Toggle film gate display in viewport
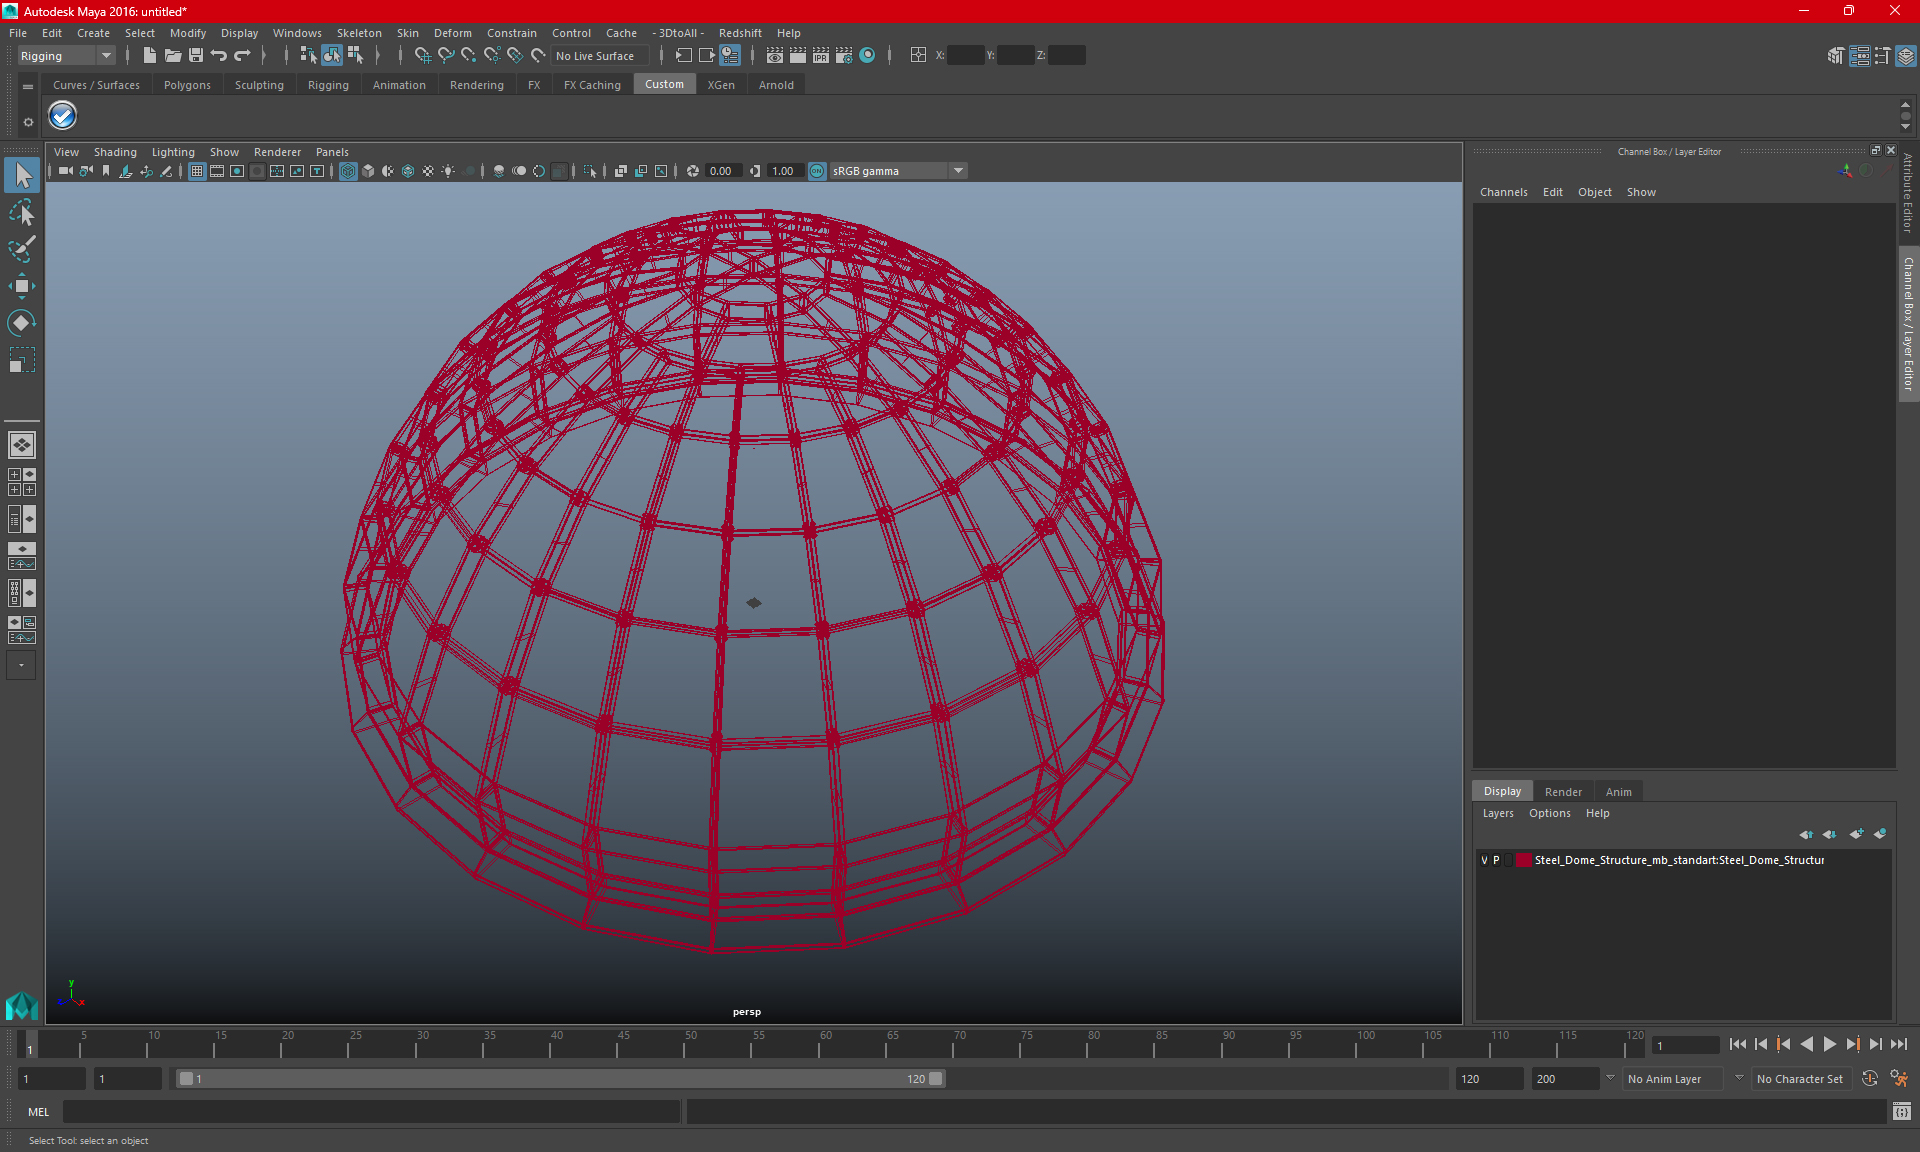This screenshot has width=1920, height=1152. (x=217, y=171)
